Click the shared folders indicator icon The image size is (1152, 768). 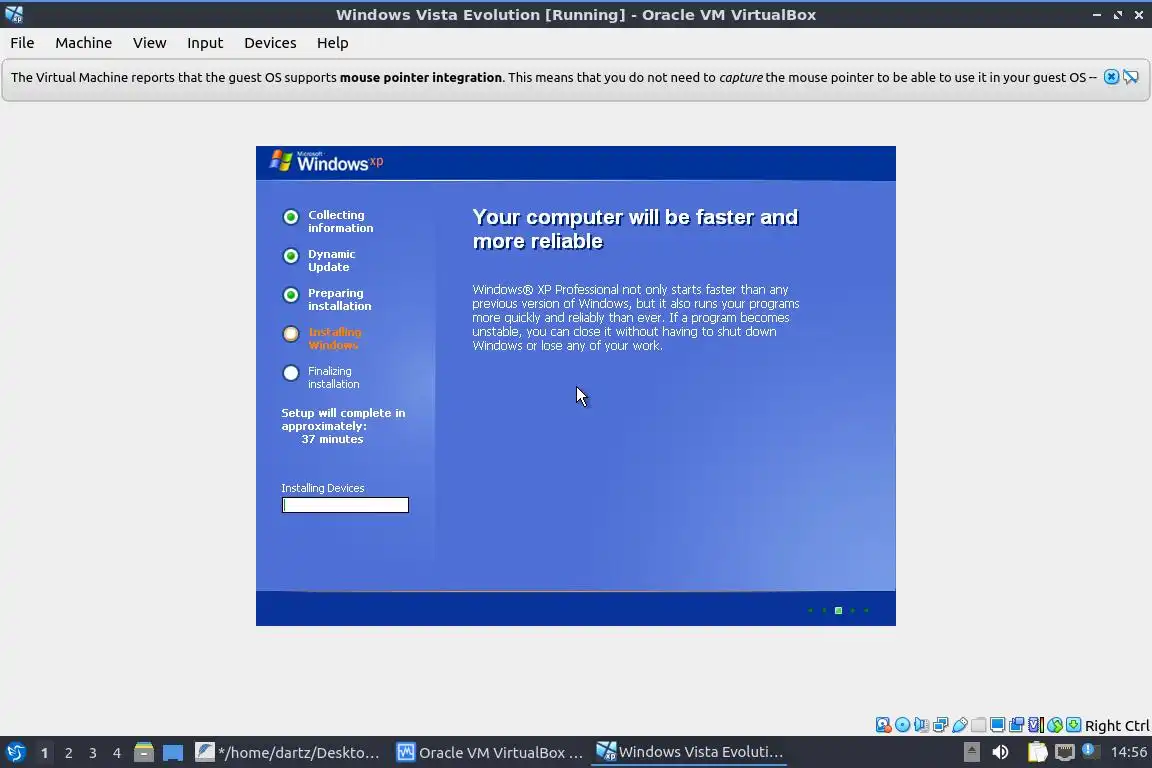coord(979,725)
